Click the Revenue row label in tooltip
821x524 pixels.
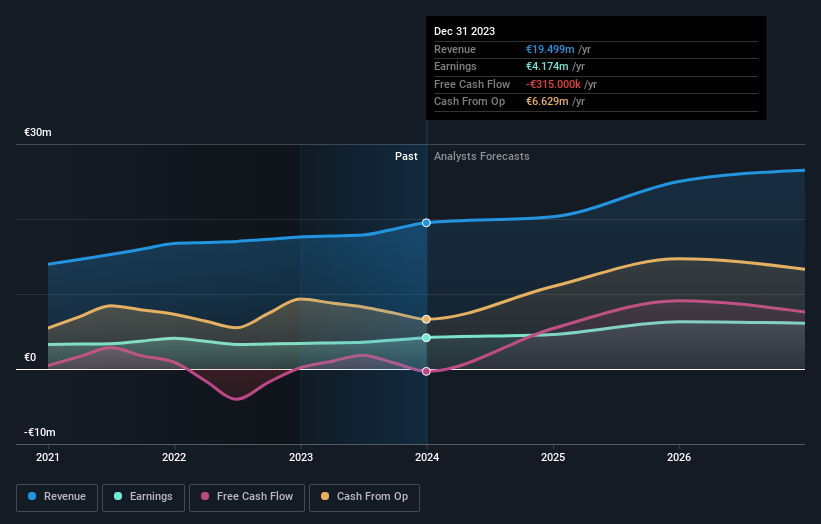click(455, 49)
